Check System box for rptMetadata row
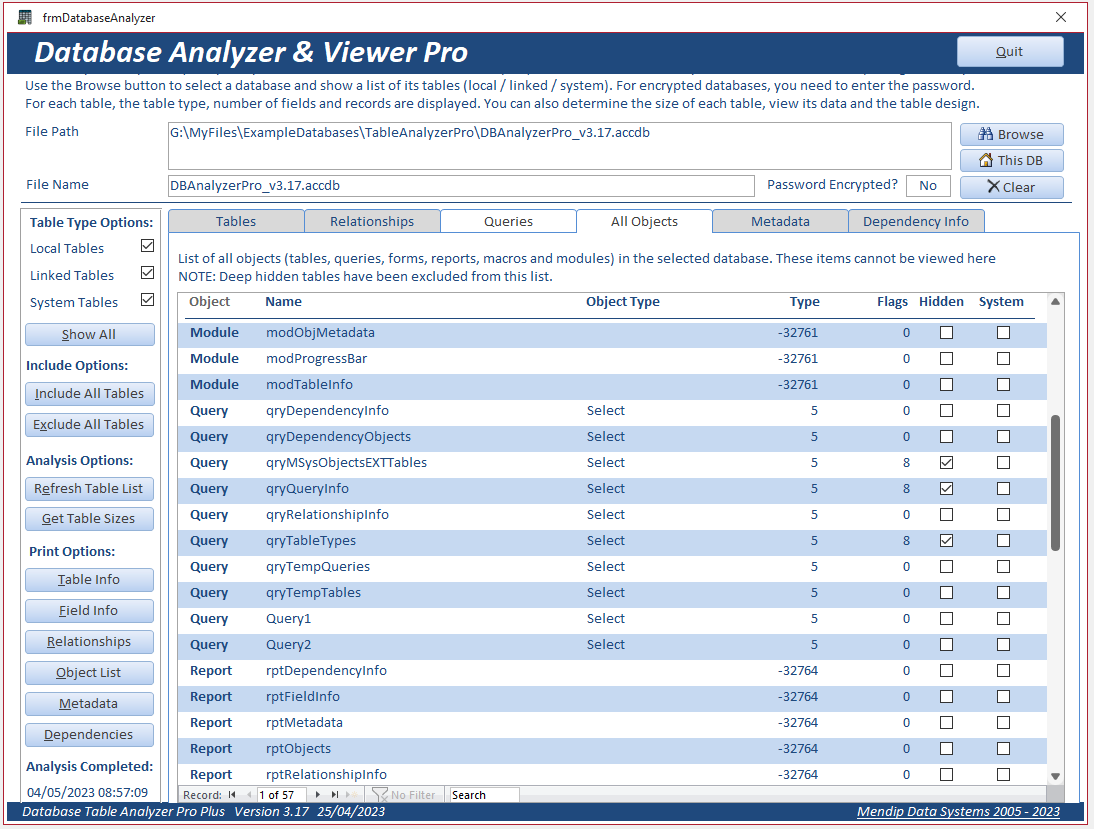This screenshot has height=829, width=1094. pyautogui.click(x=1003, y=722)
